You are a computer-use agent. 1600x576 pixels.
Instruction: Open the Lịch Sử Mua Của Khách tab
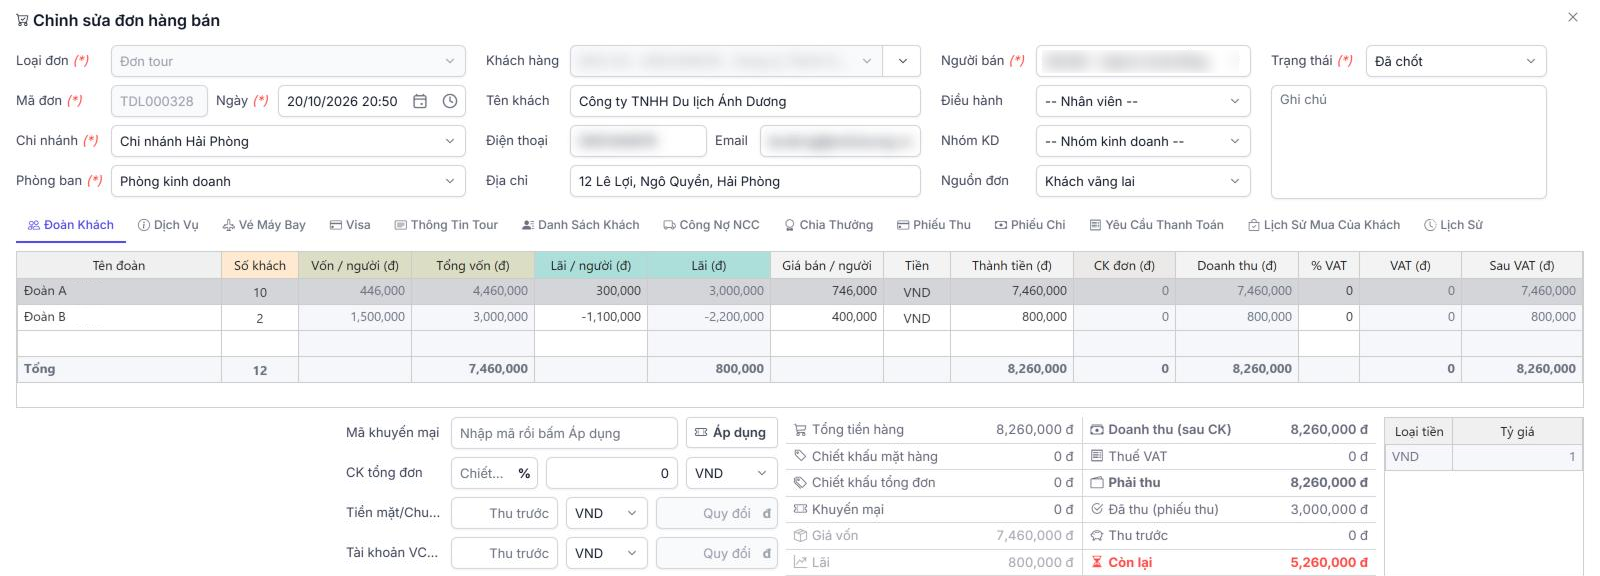point(1324,225)
